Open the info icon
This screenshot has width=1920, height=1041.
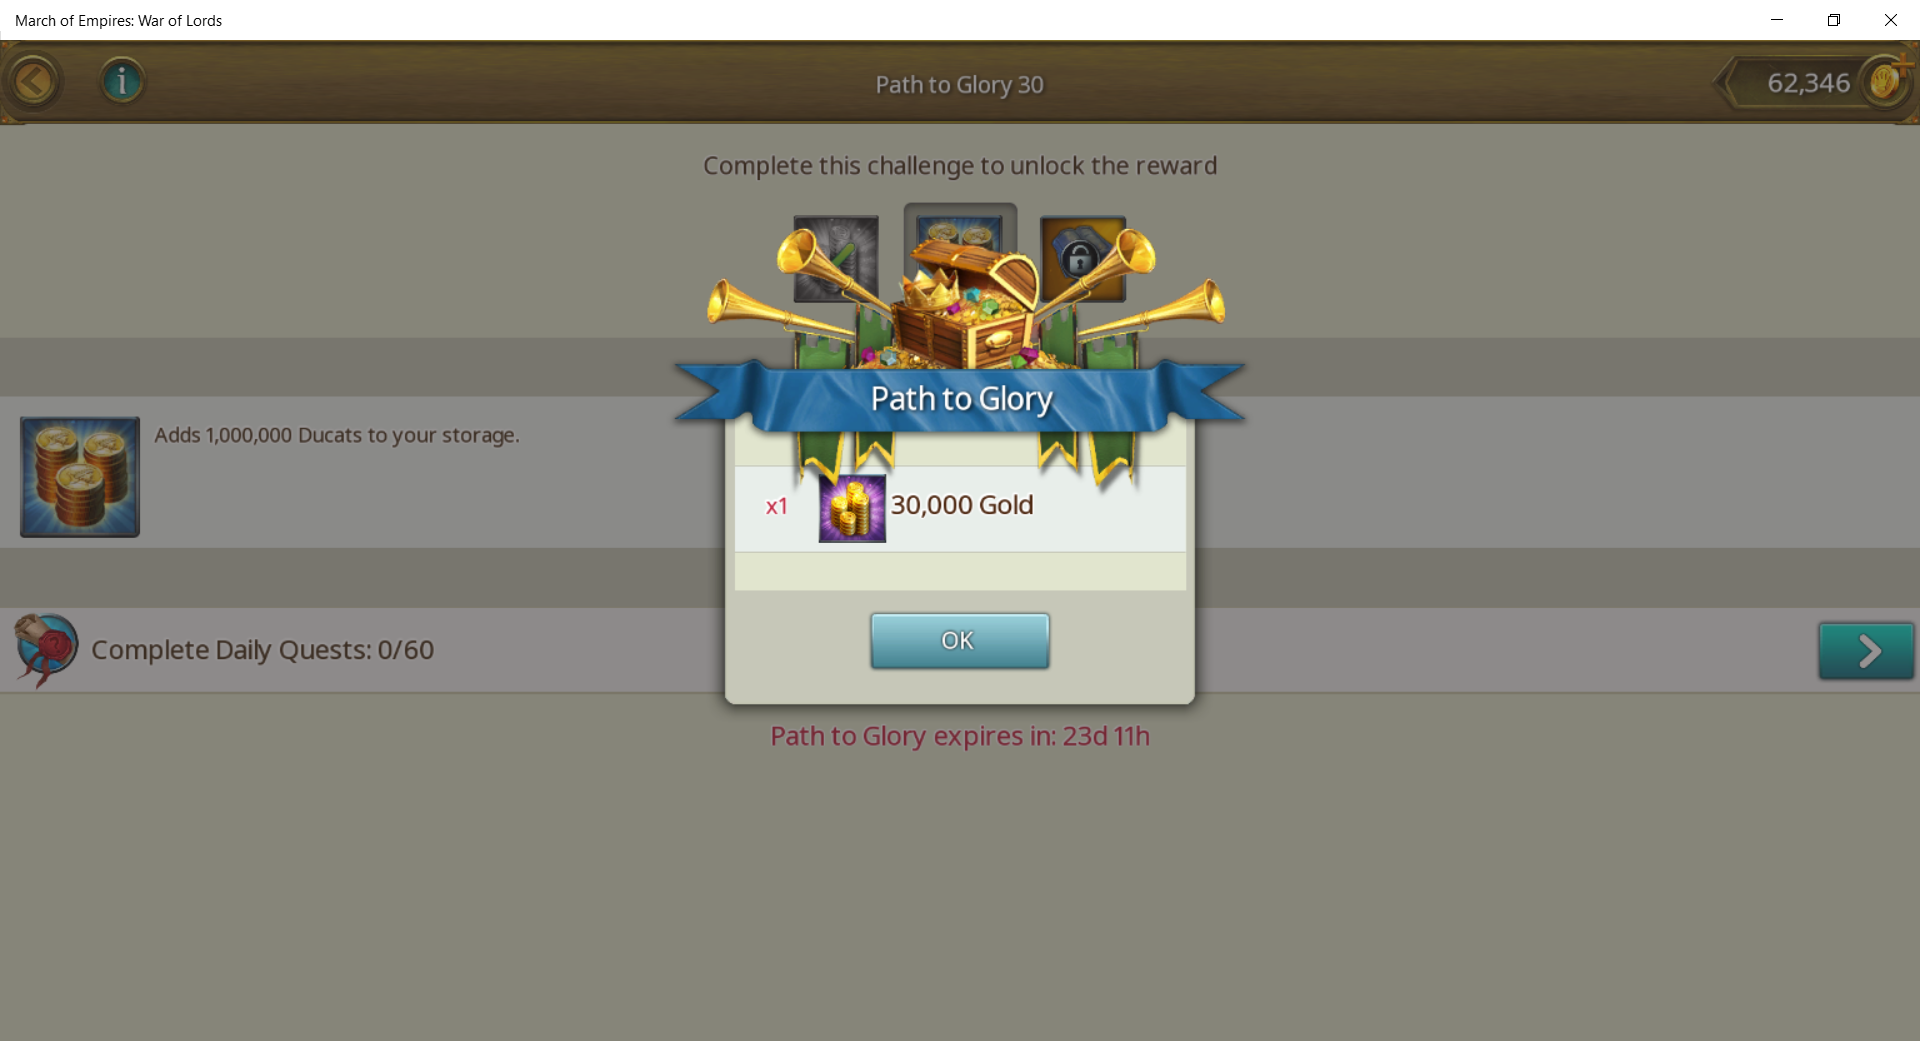click(x=122, y=81)
